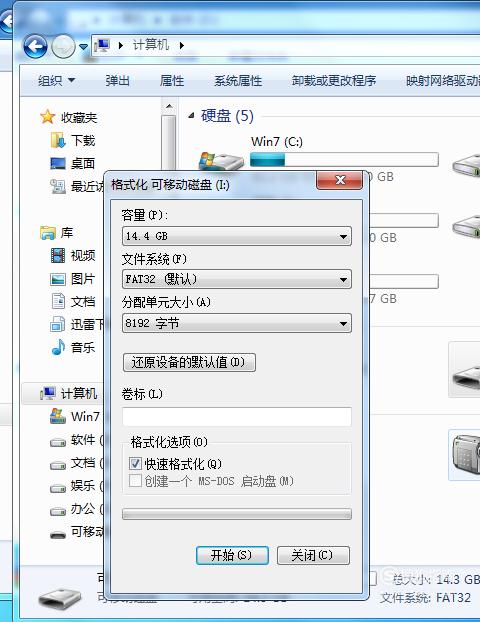Click the 最近访问 icon in favorites
This screenshot has height=622, width=480.
[x=58, y=186]
